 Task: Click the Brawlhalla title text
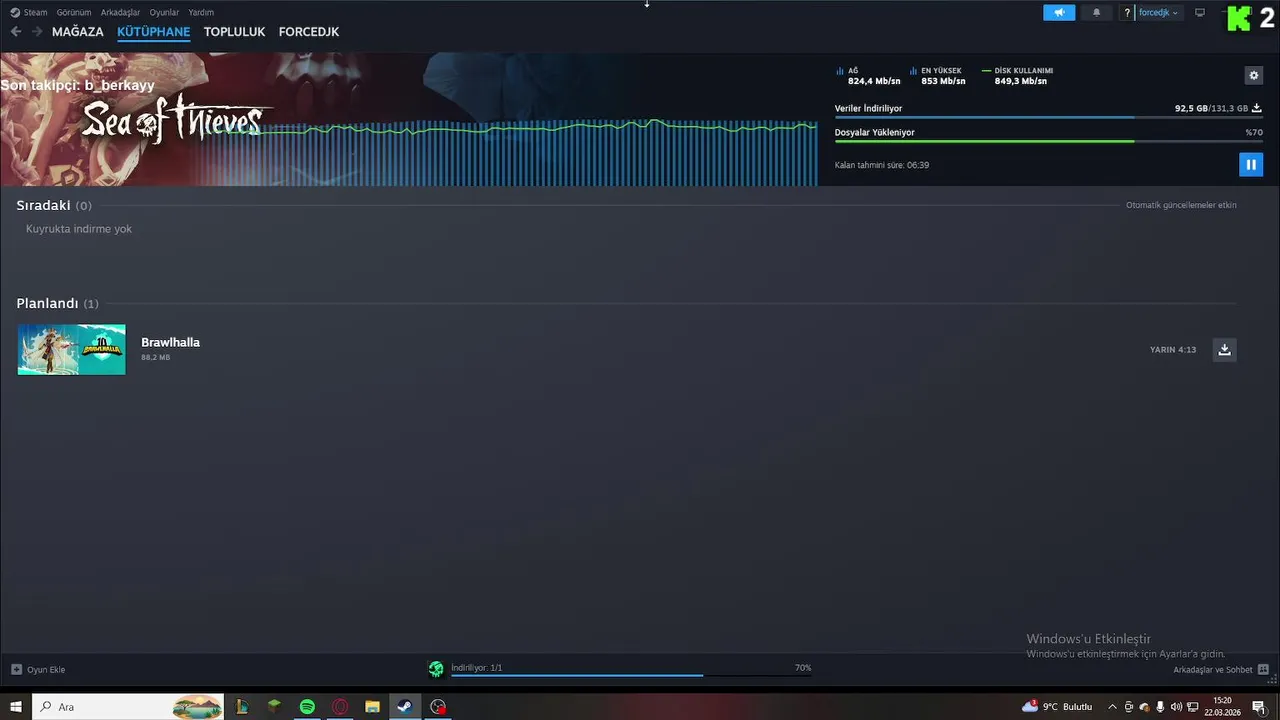[x=170, y=342]
